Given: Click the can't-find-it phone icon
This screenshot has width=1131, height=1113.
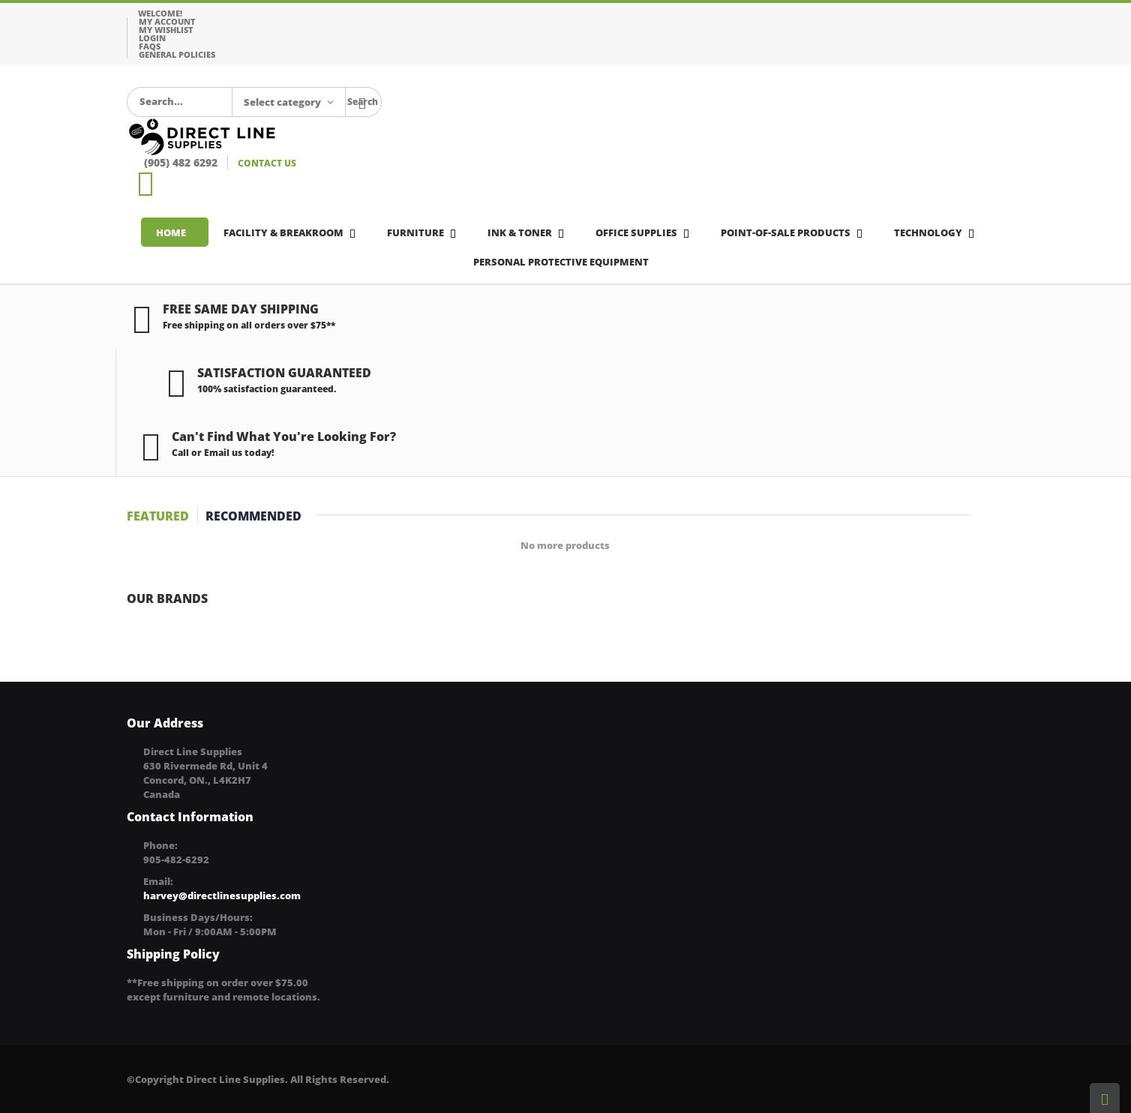Looking at the screenshot, I should click(150, 446).
